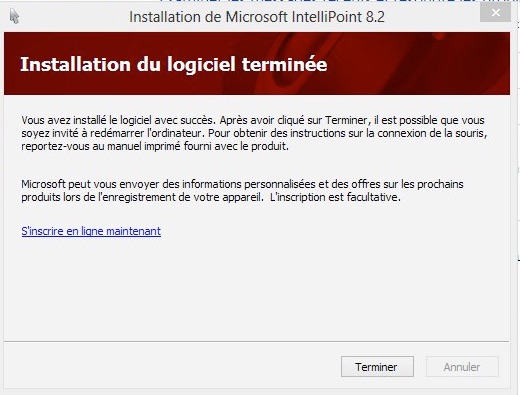Click the mouse pointer icon in title bar
Screen dimensions: 520x395
tap(14, 16)
